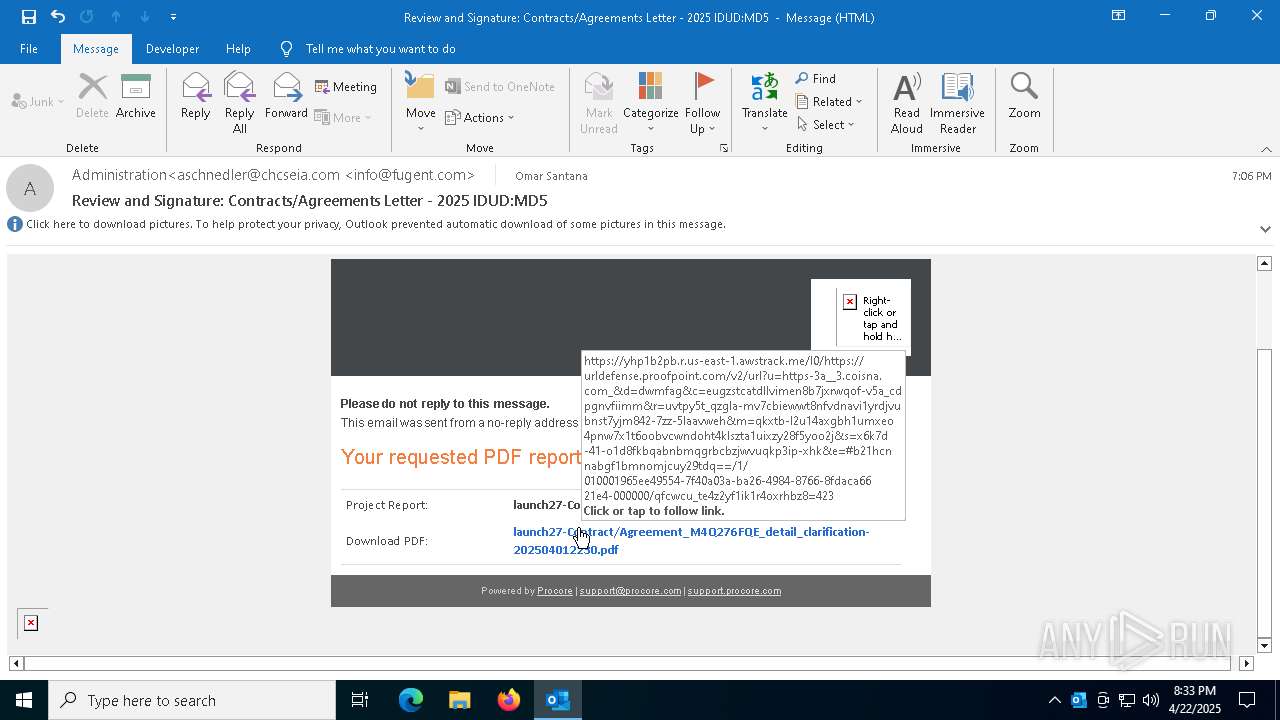Start Read Aloud
This screenshot has width=1280, height=720.
[x=907, y=103]
